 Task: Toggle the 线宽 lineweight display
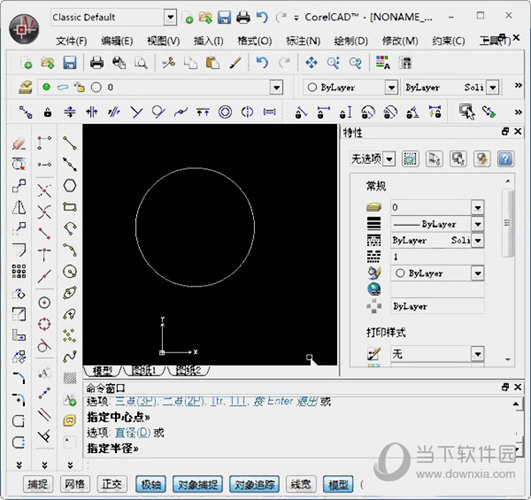pyautogui.click(x=301, y=484)
